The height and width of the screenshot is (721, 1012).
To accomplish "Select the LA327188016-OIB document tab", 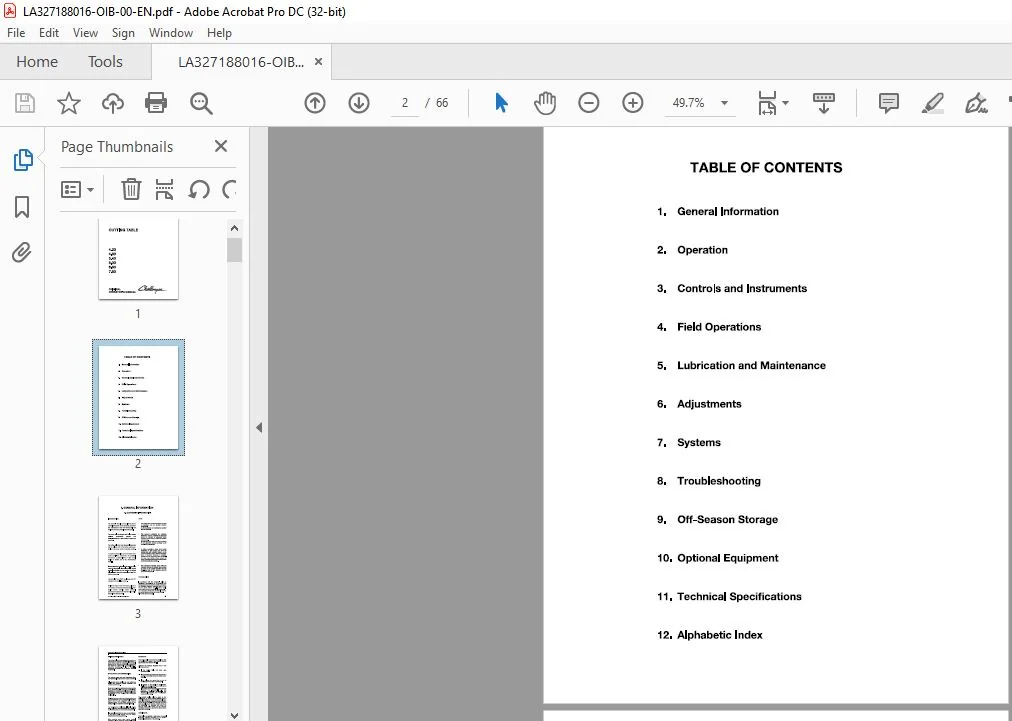I will coord(241,62).
